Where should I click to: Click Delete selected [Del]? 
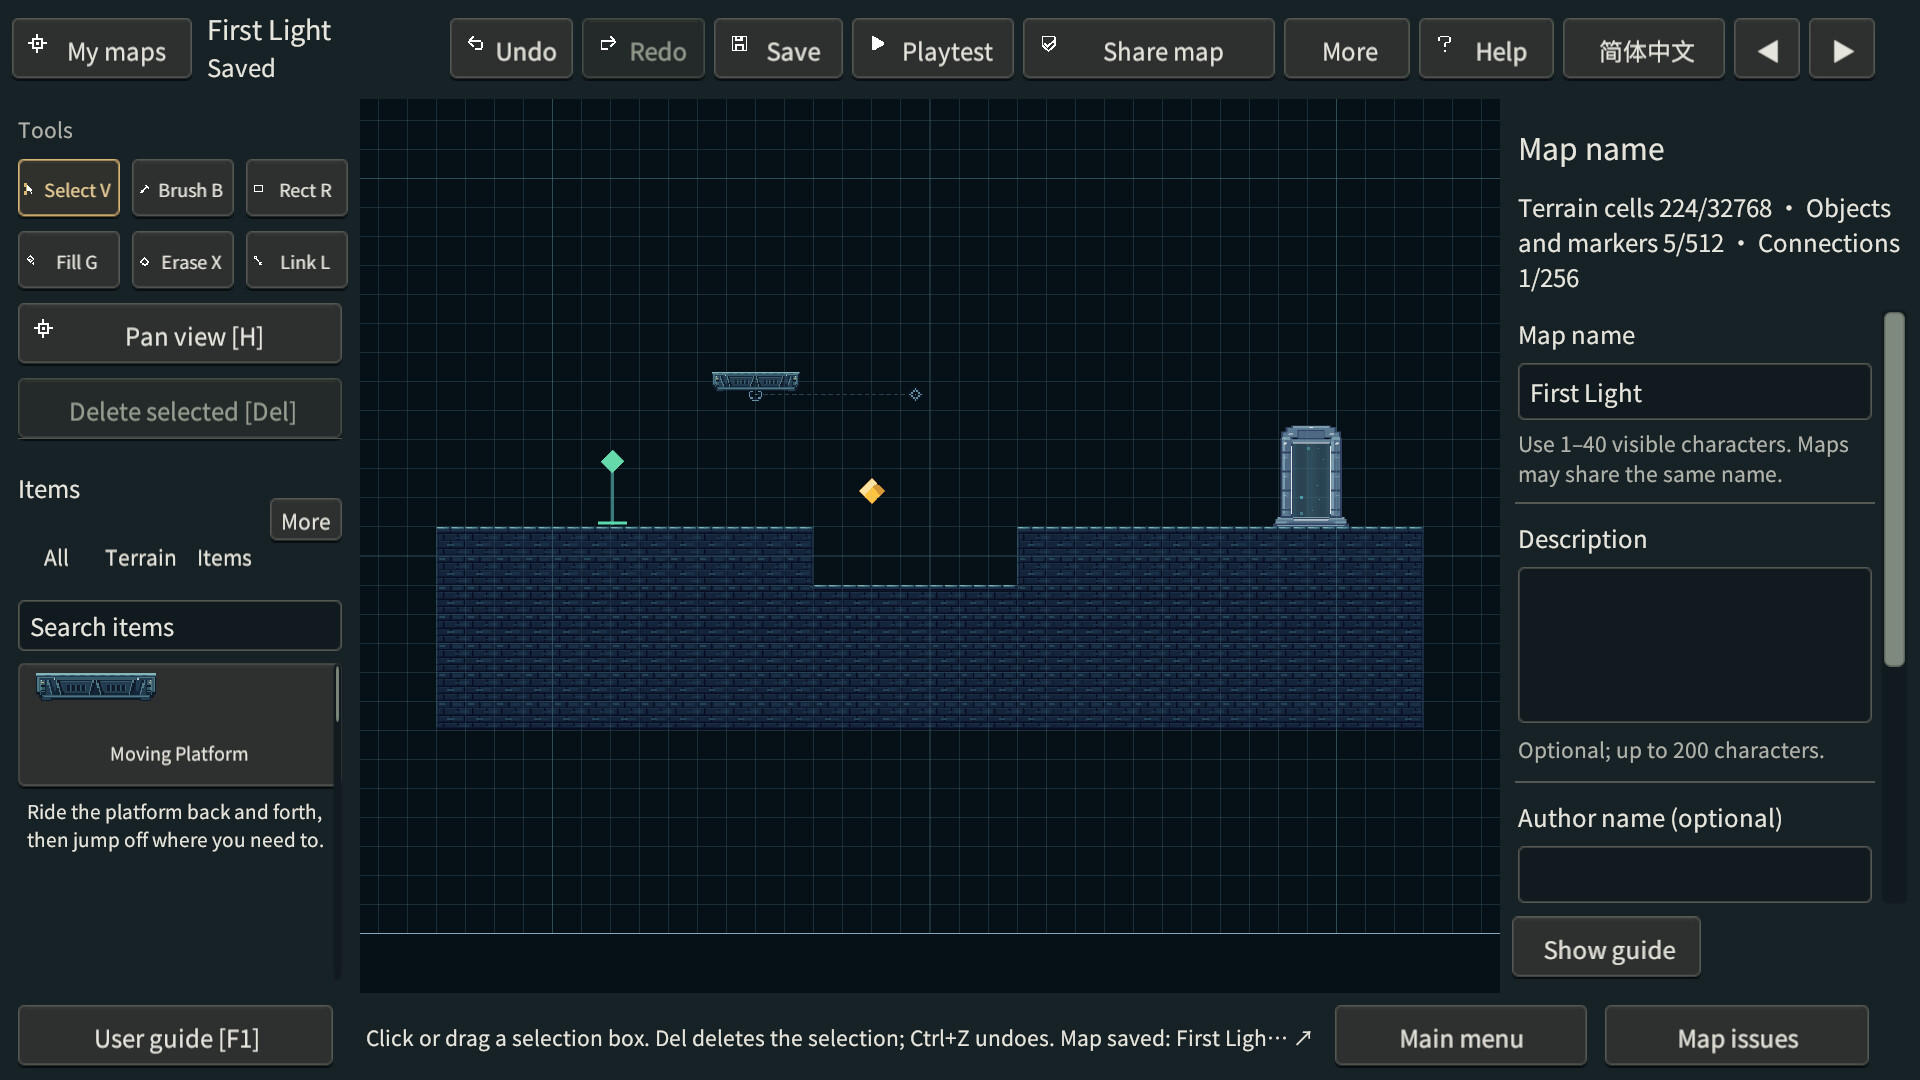pyautogui.click(x=180, y=409)
